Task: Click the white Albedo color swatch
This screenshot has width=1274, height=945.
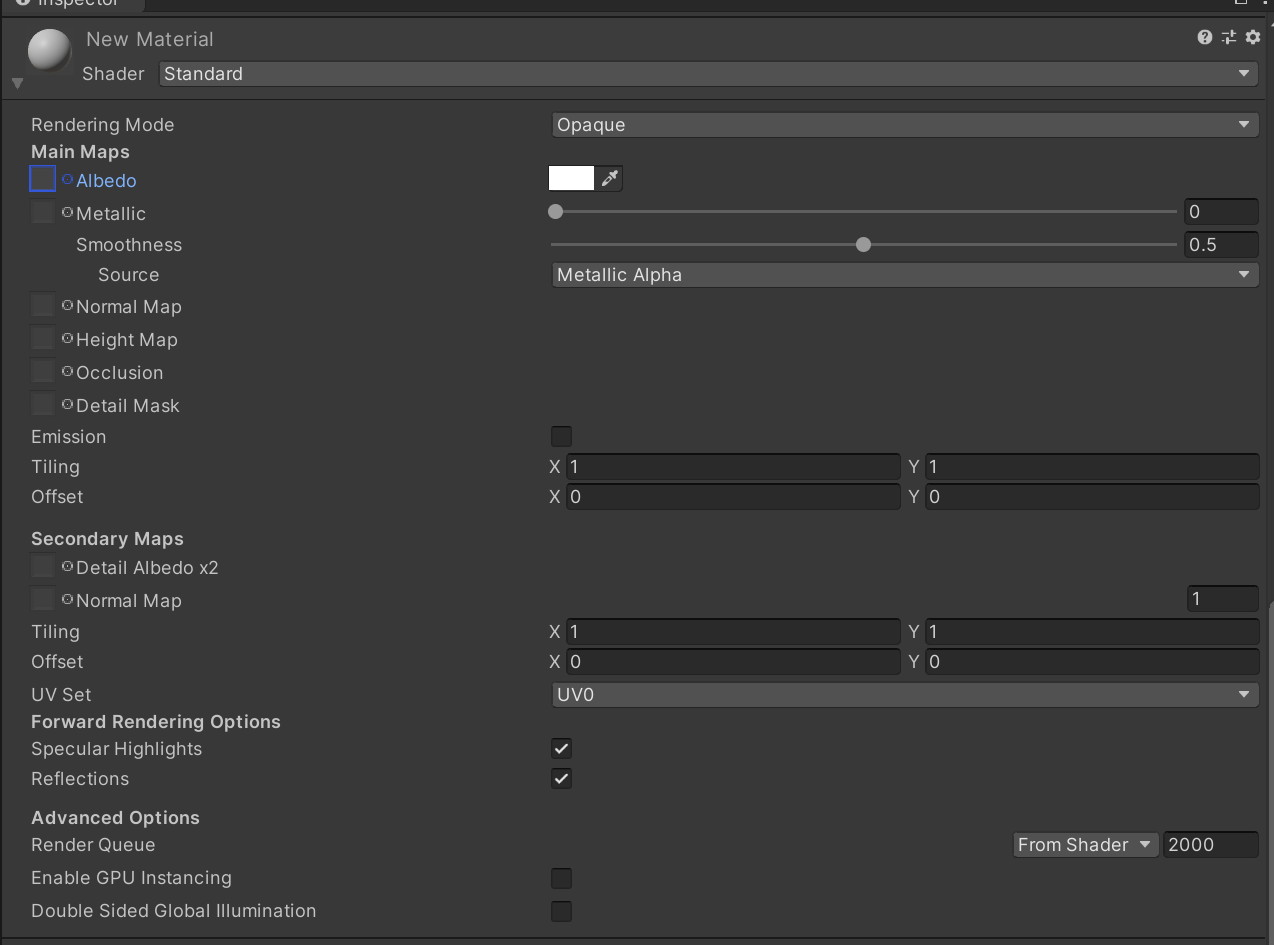Action: click(571, 178)
